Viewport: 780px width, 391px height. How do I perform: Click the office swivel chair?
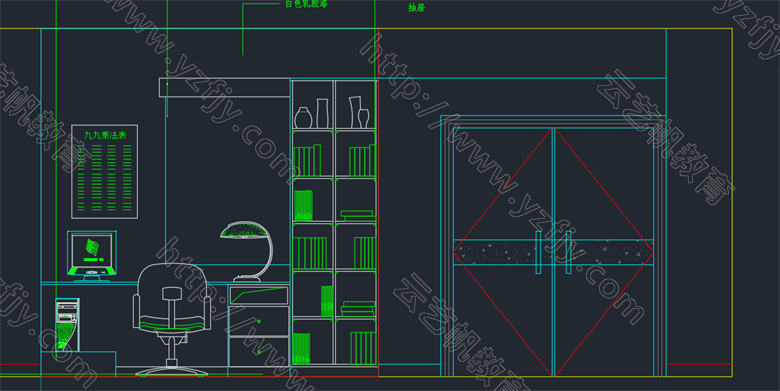172,319
